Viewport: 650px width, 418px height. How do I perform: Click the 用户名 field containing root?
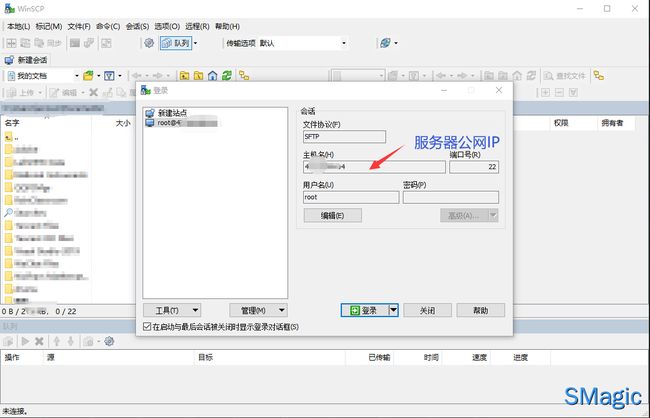pos(351,197)
